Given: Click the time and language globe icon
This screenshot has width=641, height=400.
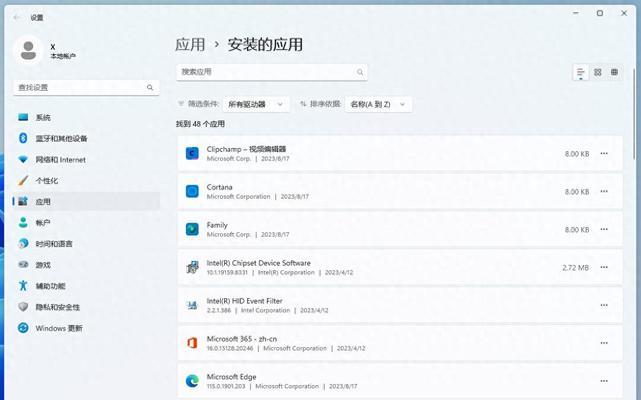Looking at the screenshot, I should [23, 244].
